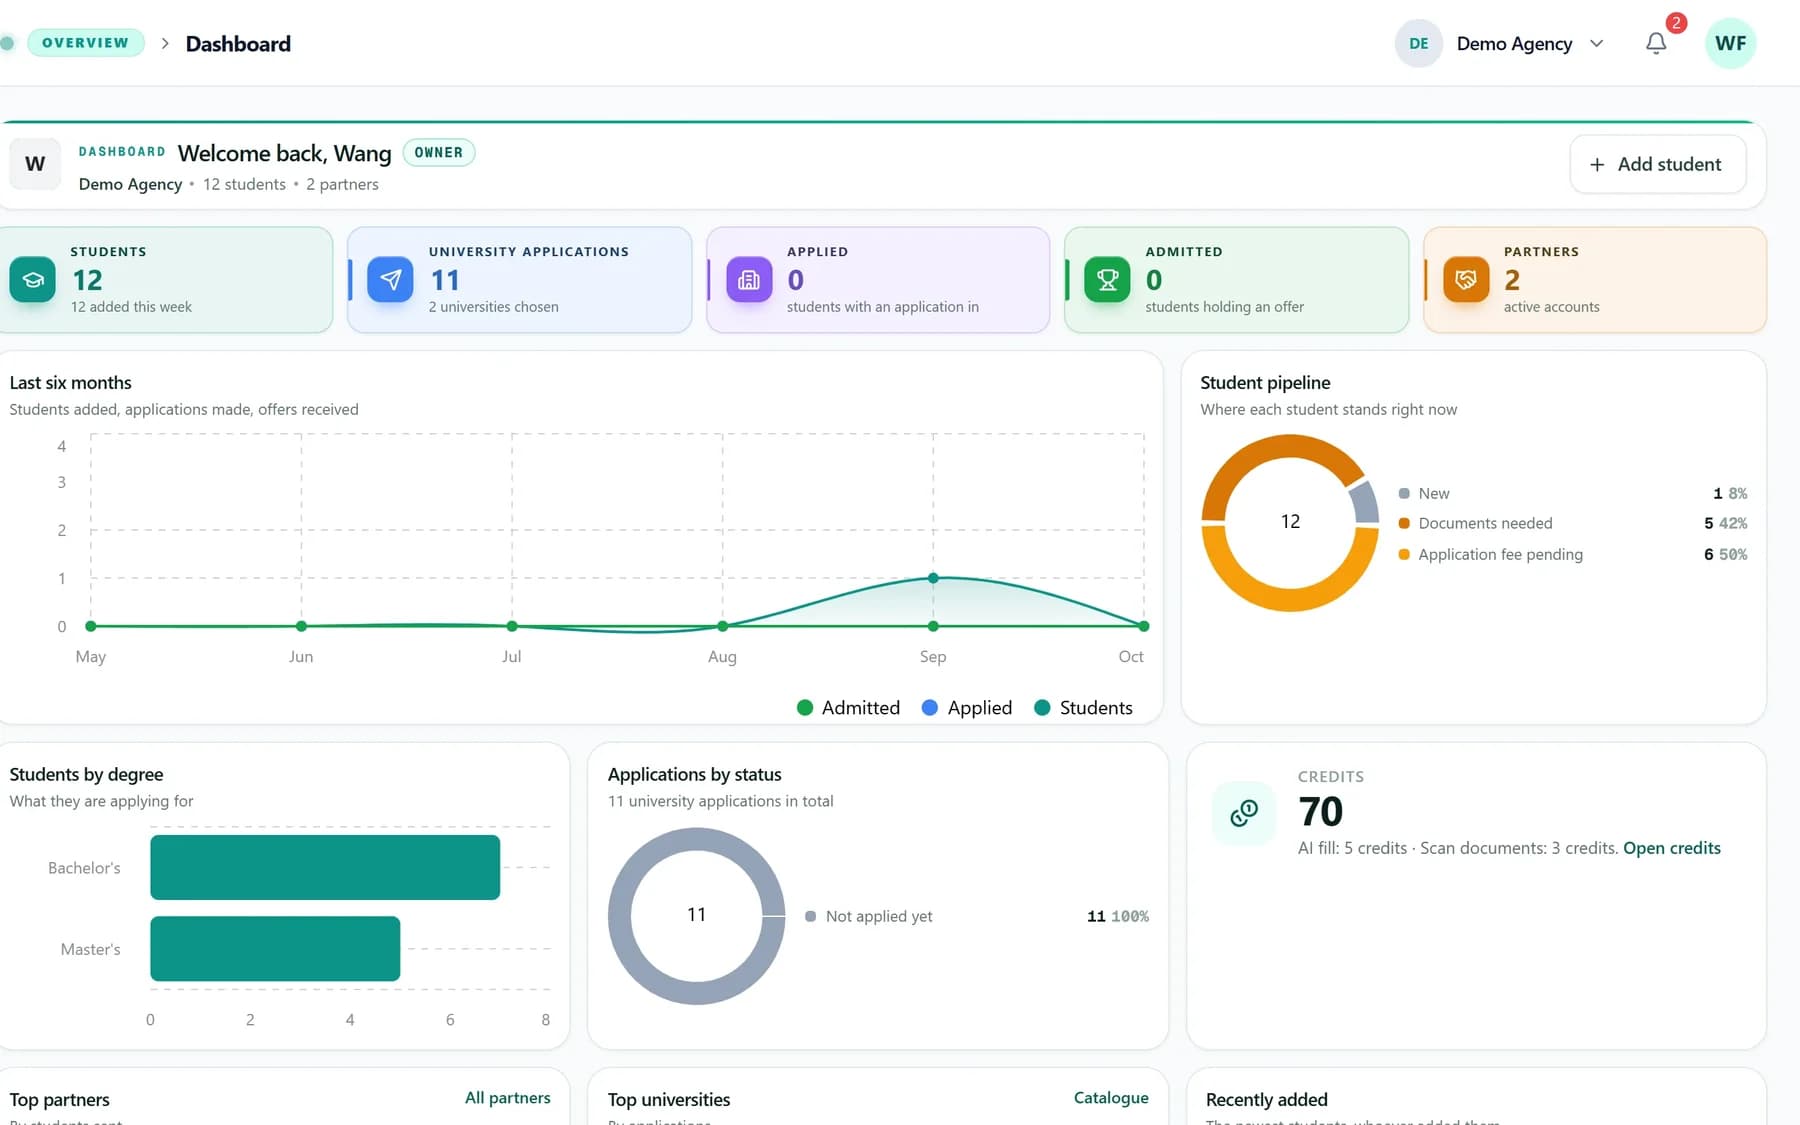Screen dimensions: 1800x1125
Task: Click the Dashboard breadcrumb title
Action: [238, 44]
